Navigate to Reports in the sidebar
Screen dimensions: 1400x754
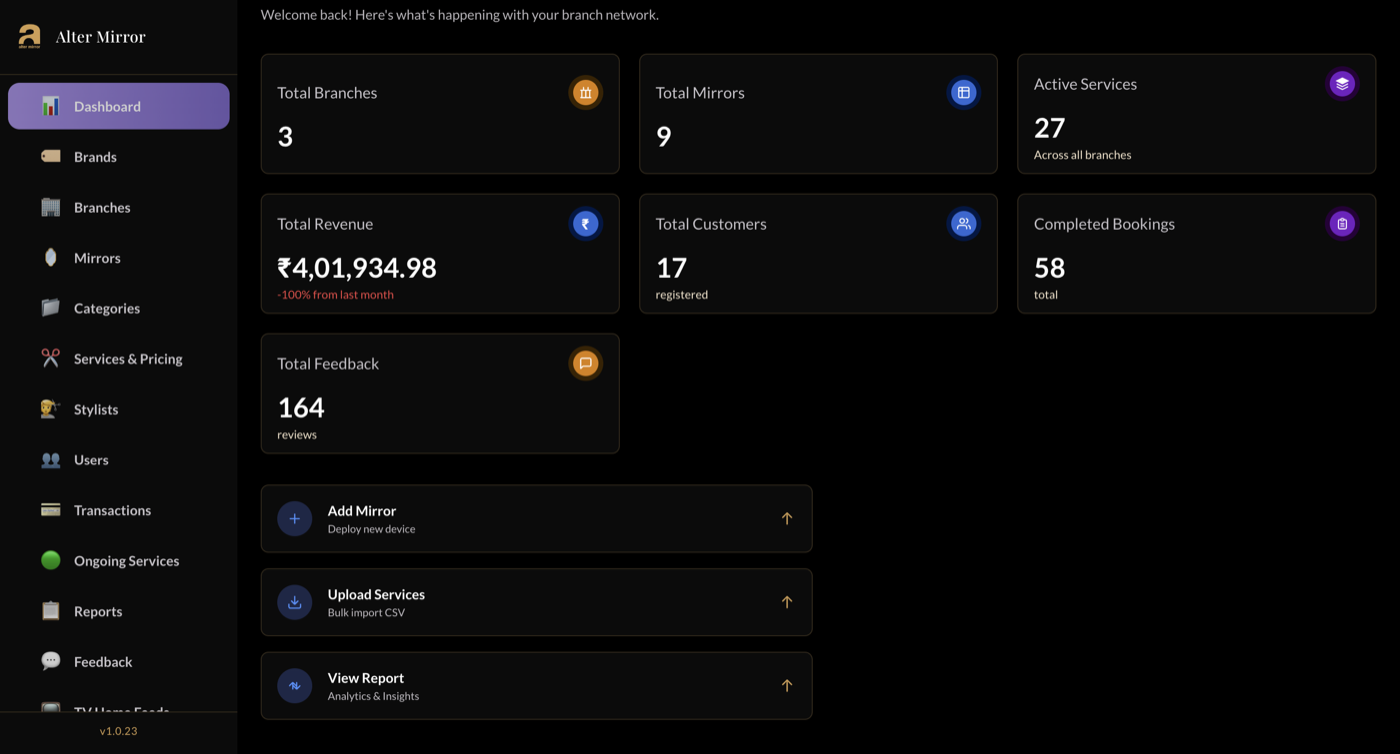pyautogui.click(x=119, y=611)
